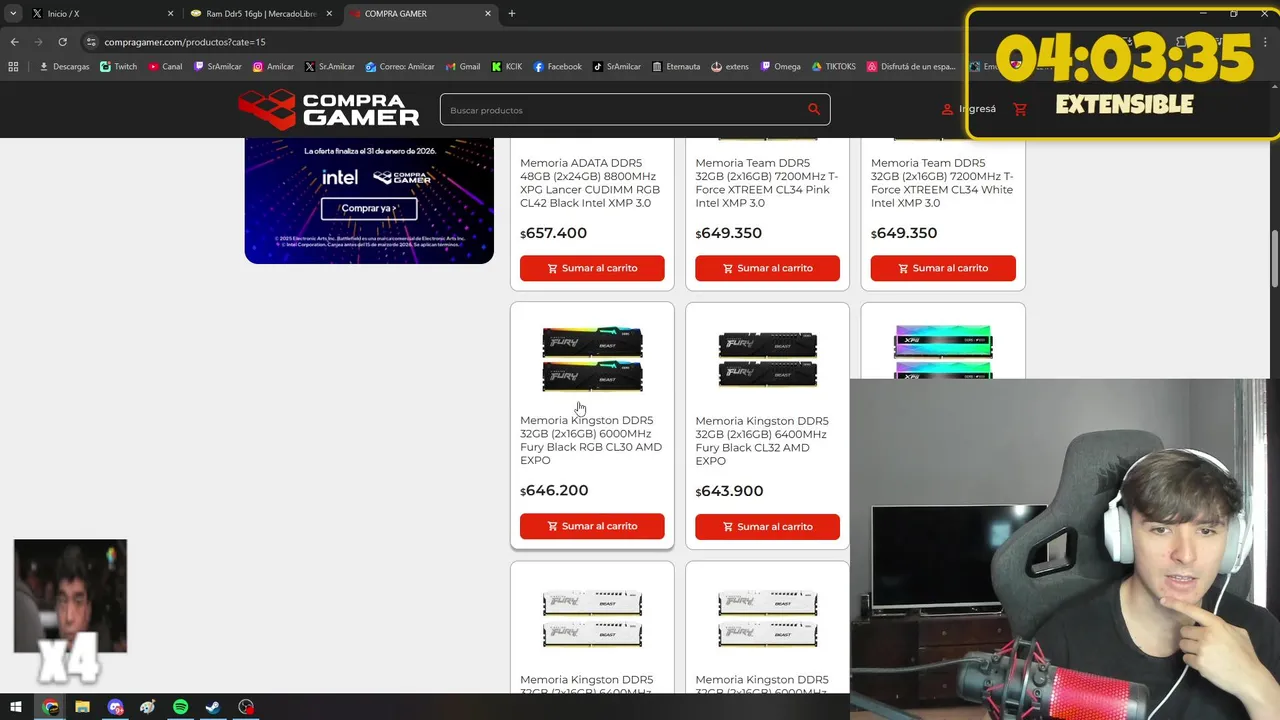Click the address bar URL

coord(185,42)
